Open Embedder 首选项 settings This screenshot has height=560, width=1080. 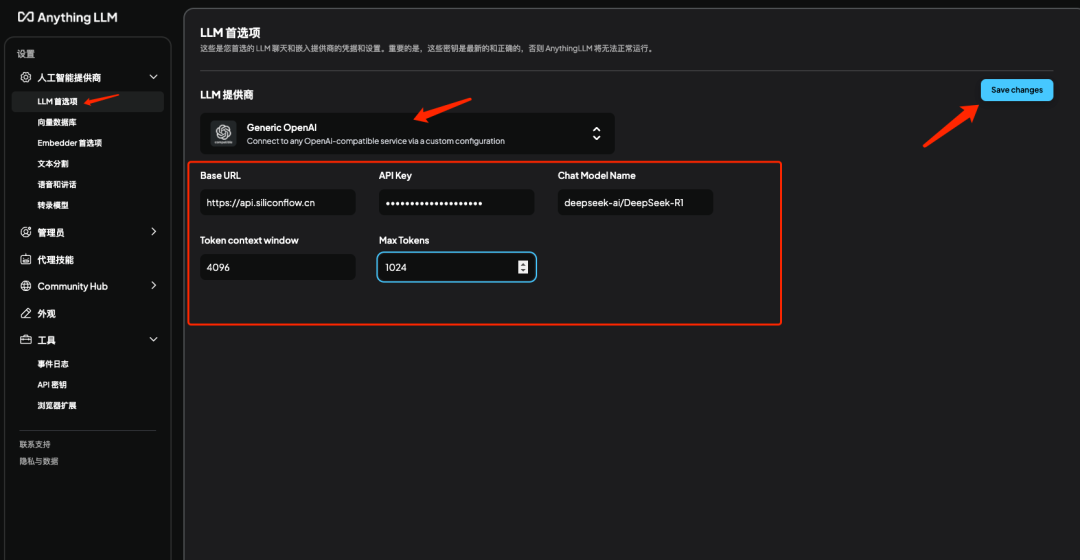(x=69, y=143)
